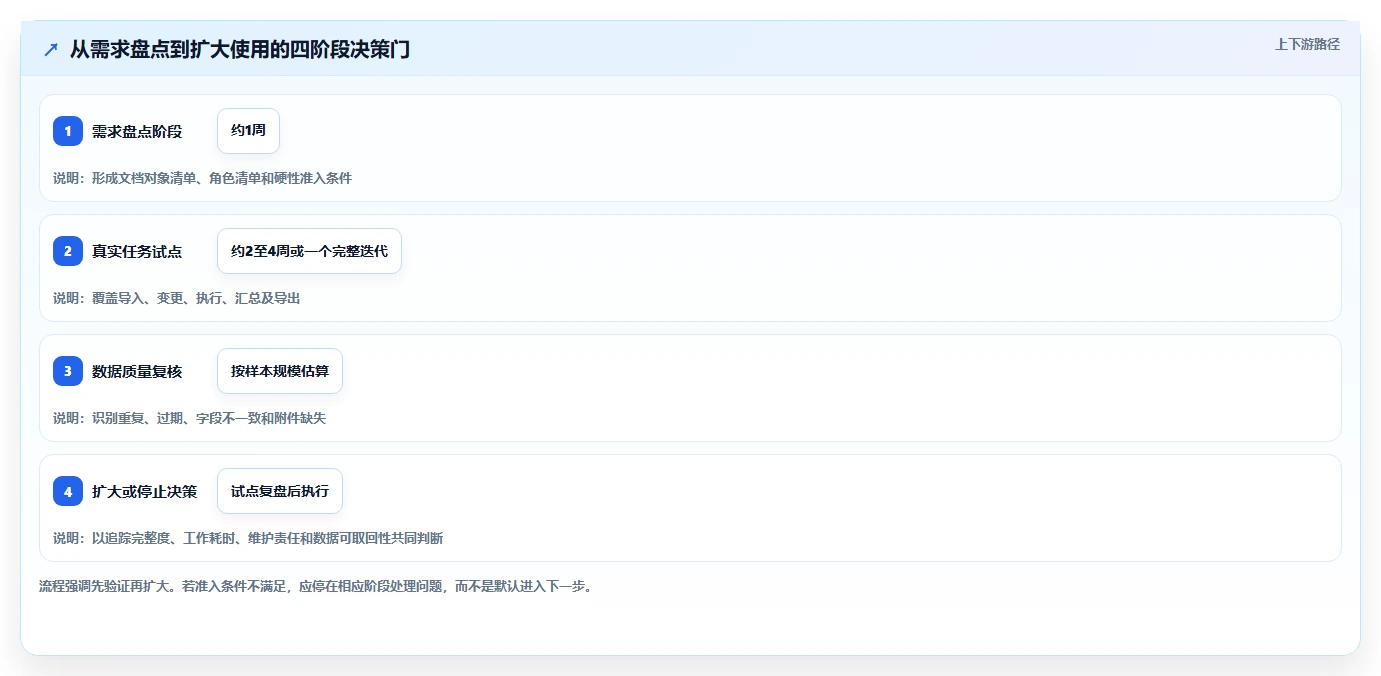Click the 需求盘点阶段 stage name
1381x676 pixels.
[x=137, y=132]
